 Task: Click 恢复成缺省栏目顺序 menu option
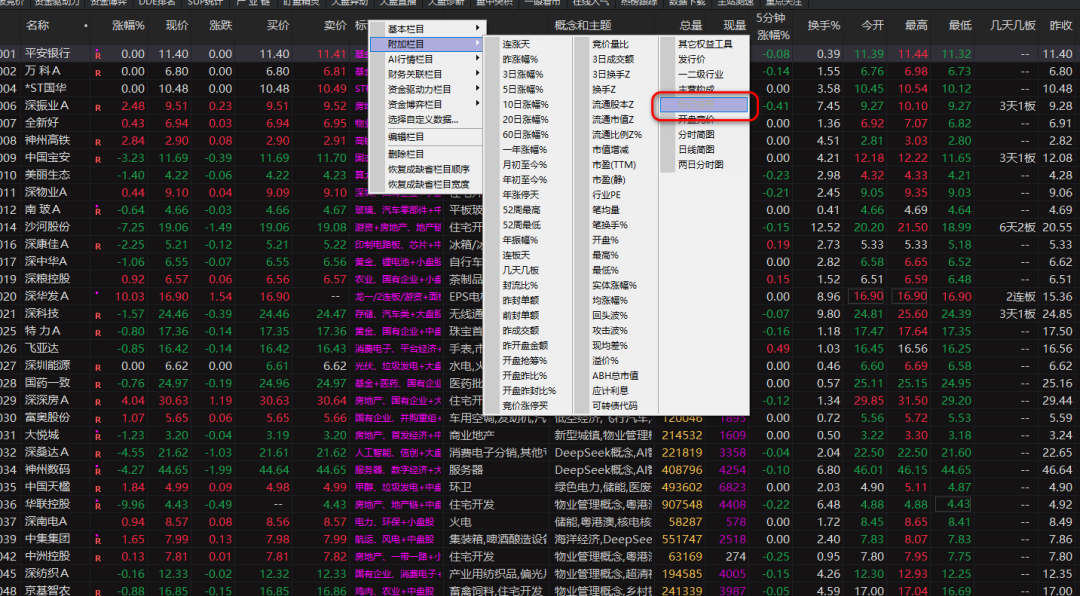tap(428, 169)
